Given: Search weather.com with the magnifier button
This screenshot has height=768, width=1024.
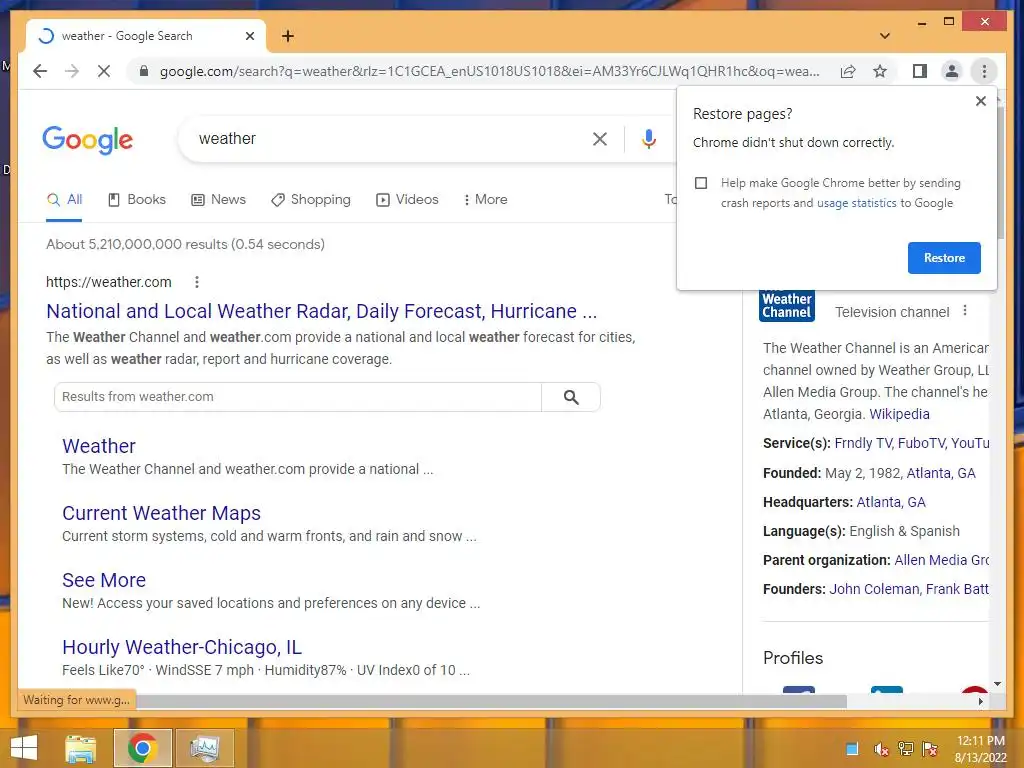Looking at the screenshot, I should pyautogui.click(x=571, y=397).
